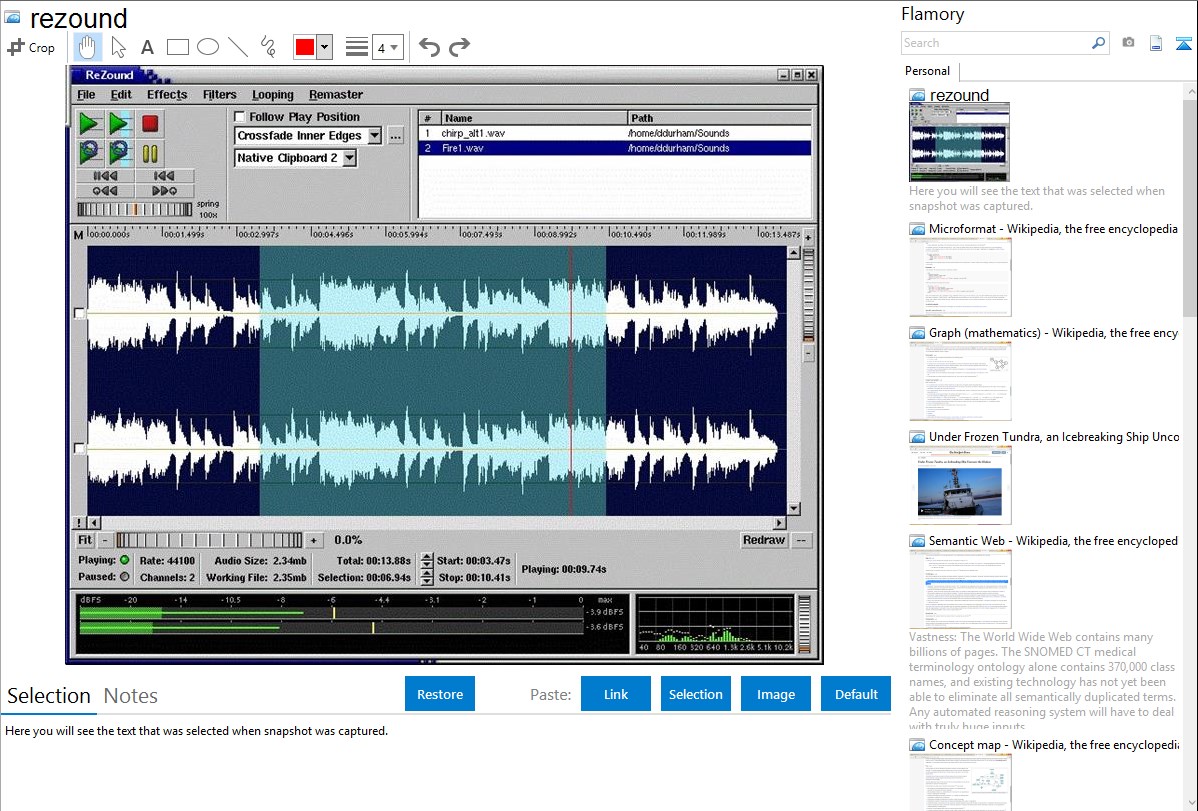
Task: Open the File menu in ReZound
Action: (86, 95)
